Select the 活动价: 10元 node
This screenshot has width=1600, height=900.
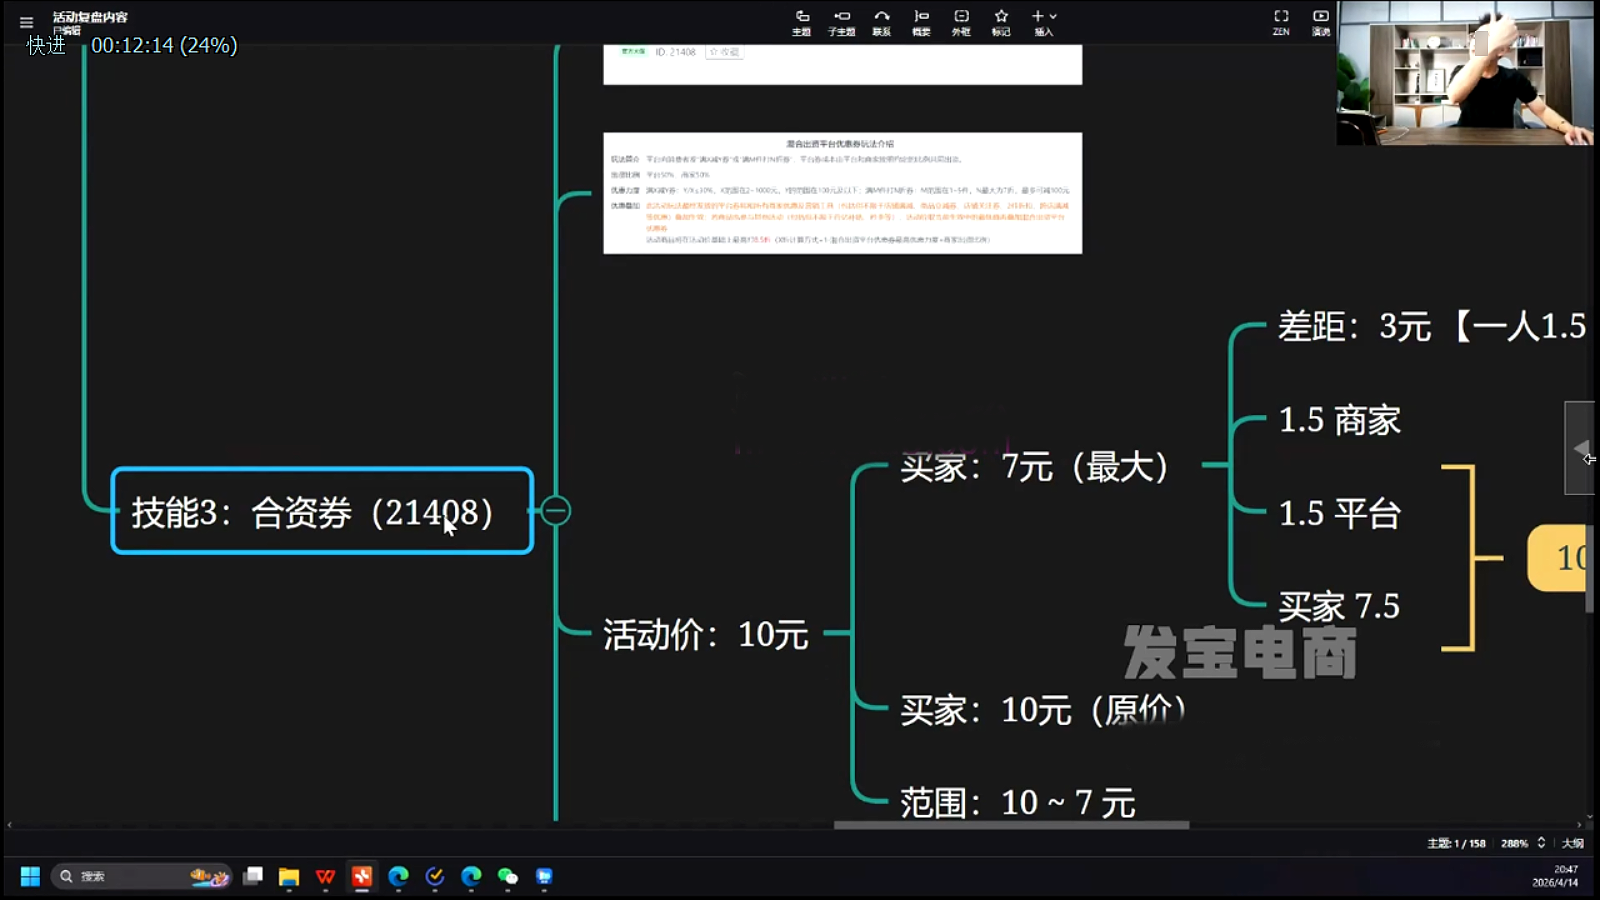[x=705, y=634]
